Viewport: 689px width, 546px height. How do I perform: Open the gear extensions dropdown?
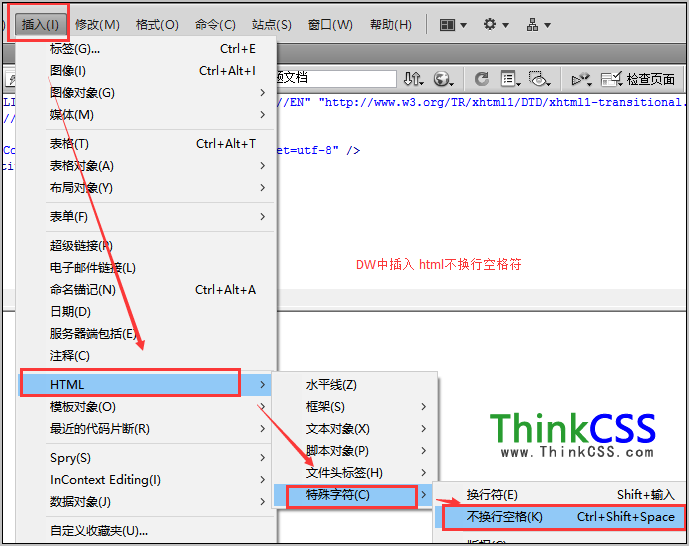click(x=496, y=25)
